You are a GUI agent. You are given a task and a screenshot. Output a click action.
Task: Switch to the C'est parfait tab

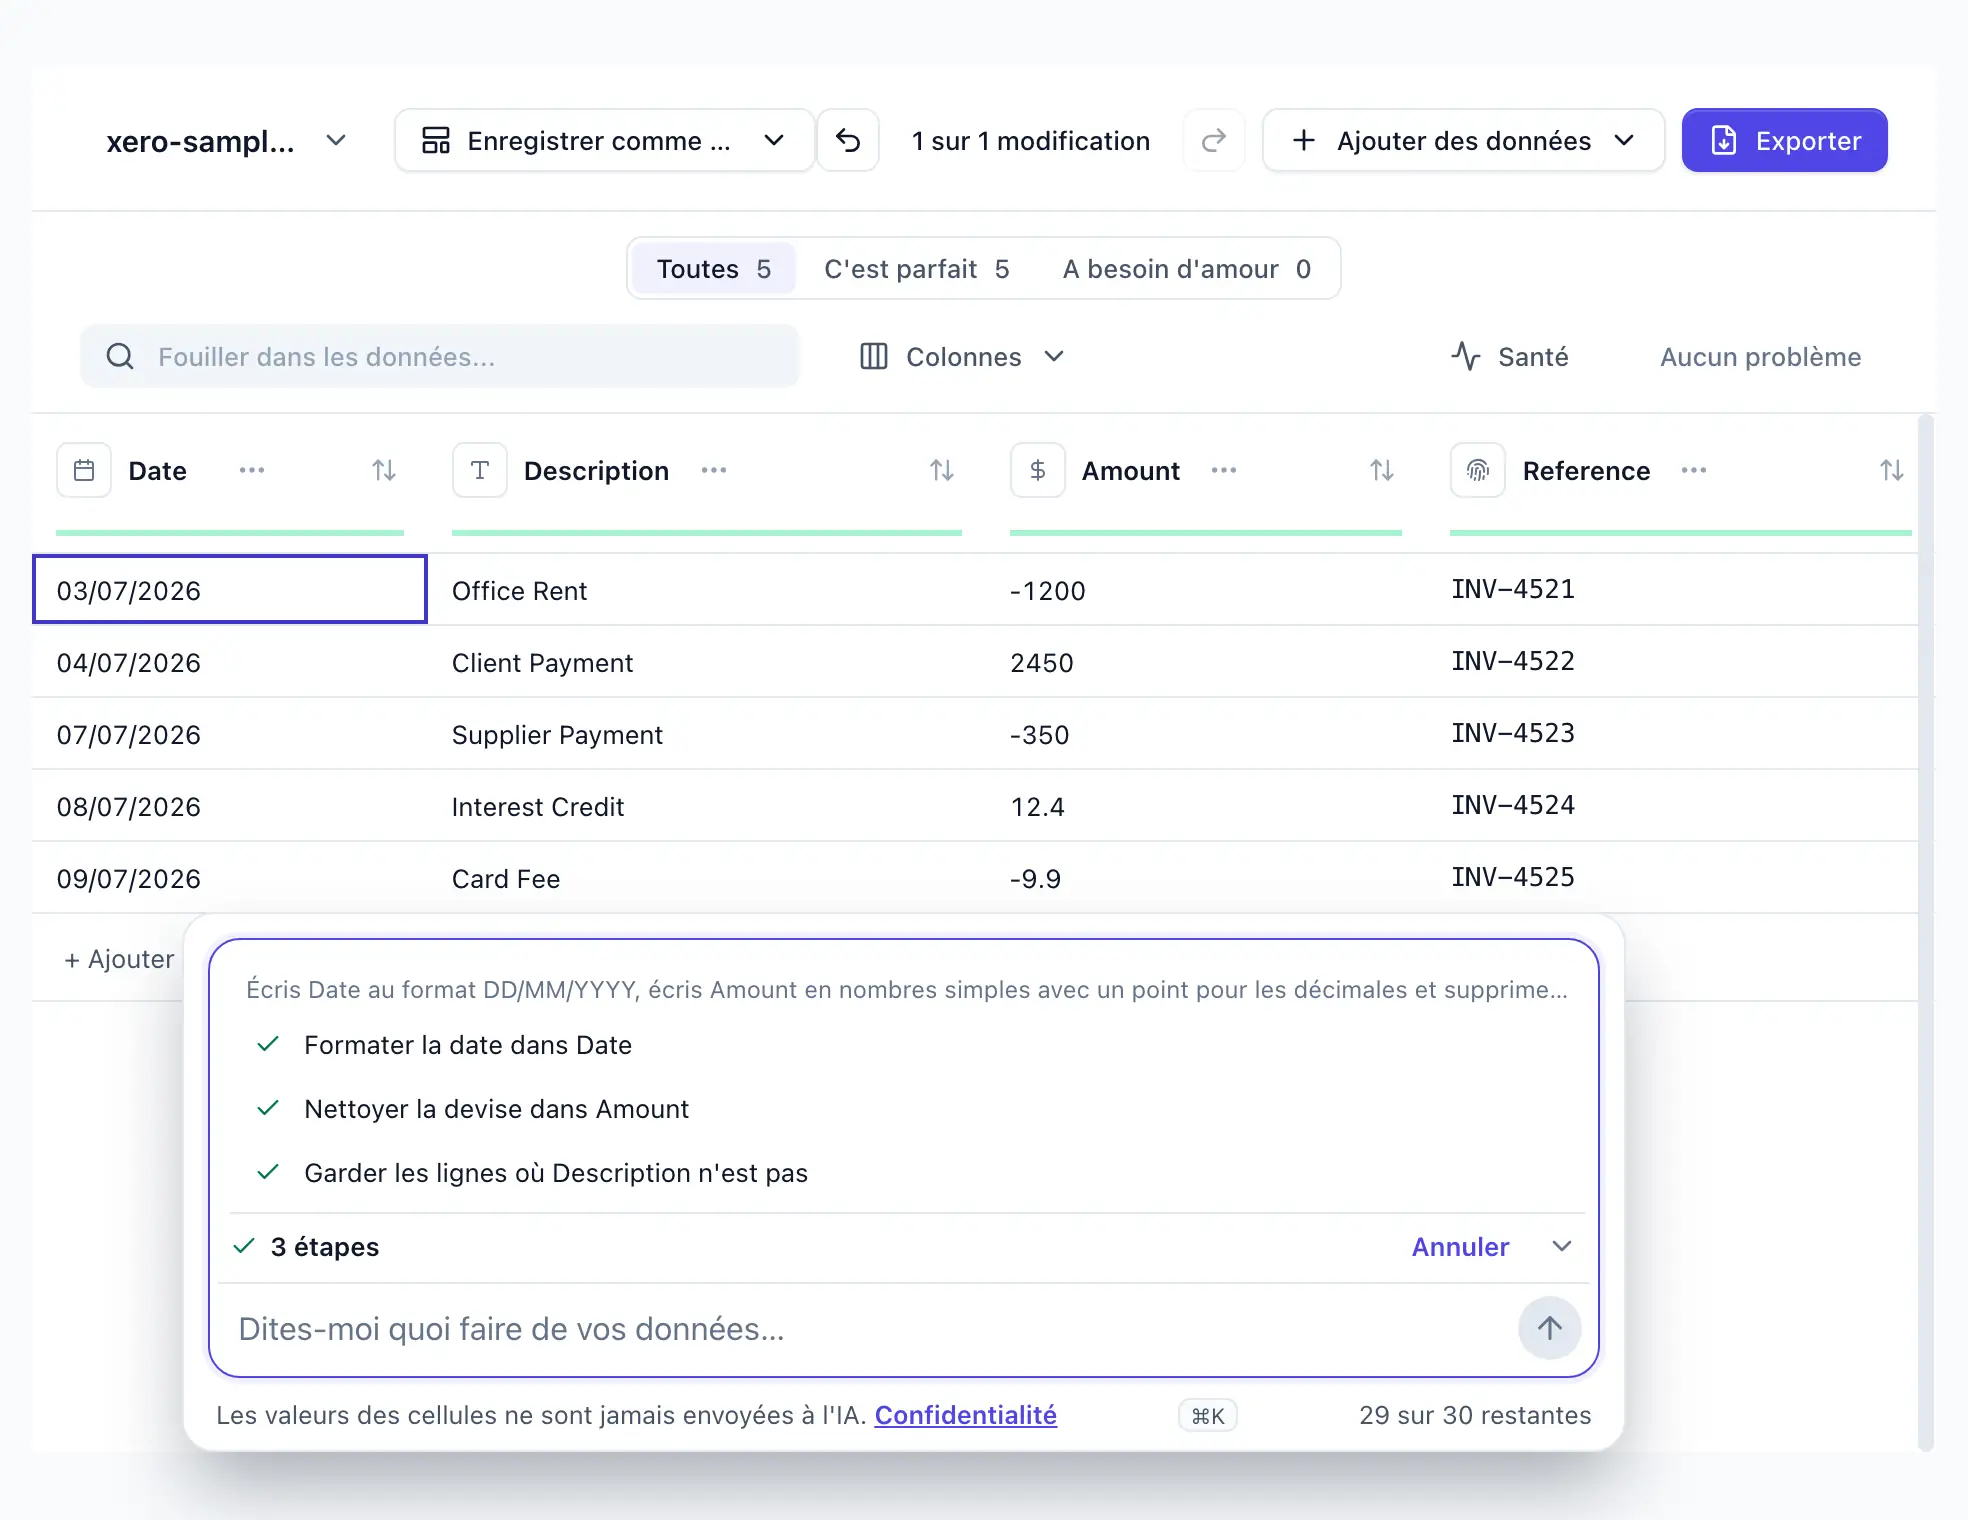coord(916,269)
